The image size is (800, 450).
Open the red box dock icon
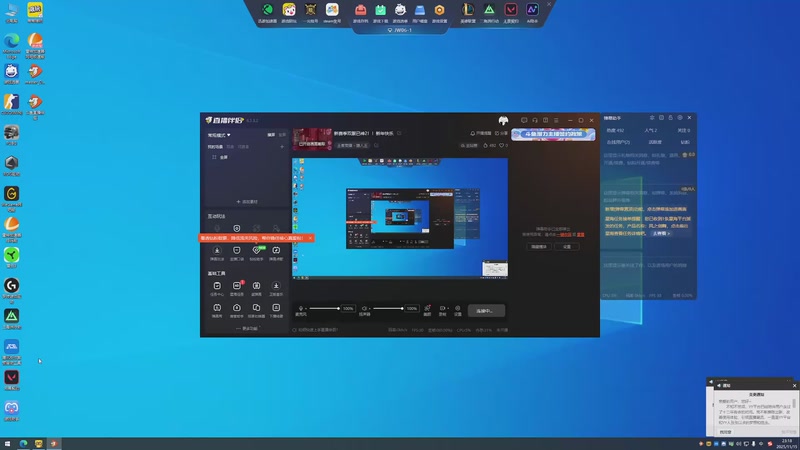(x=361, y=10)
